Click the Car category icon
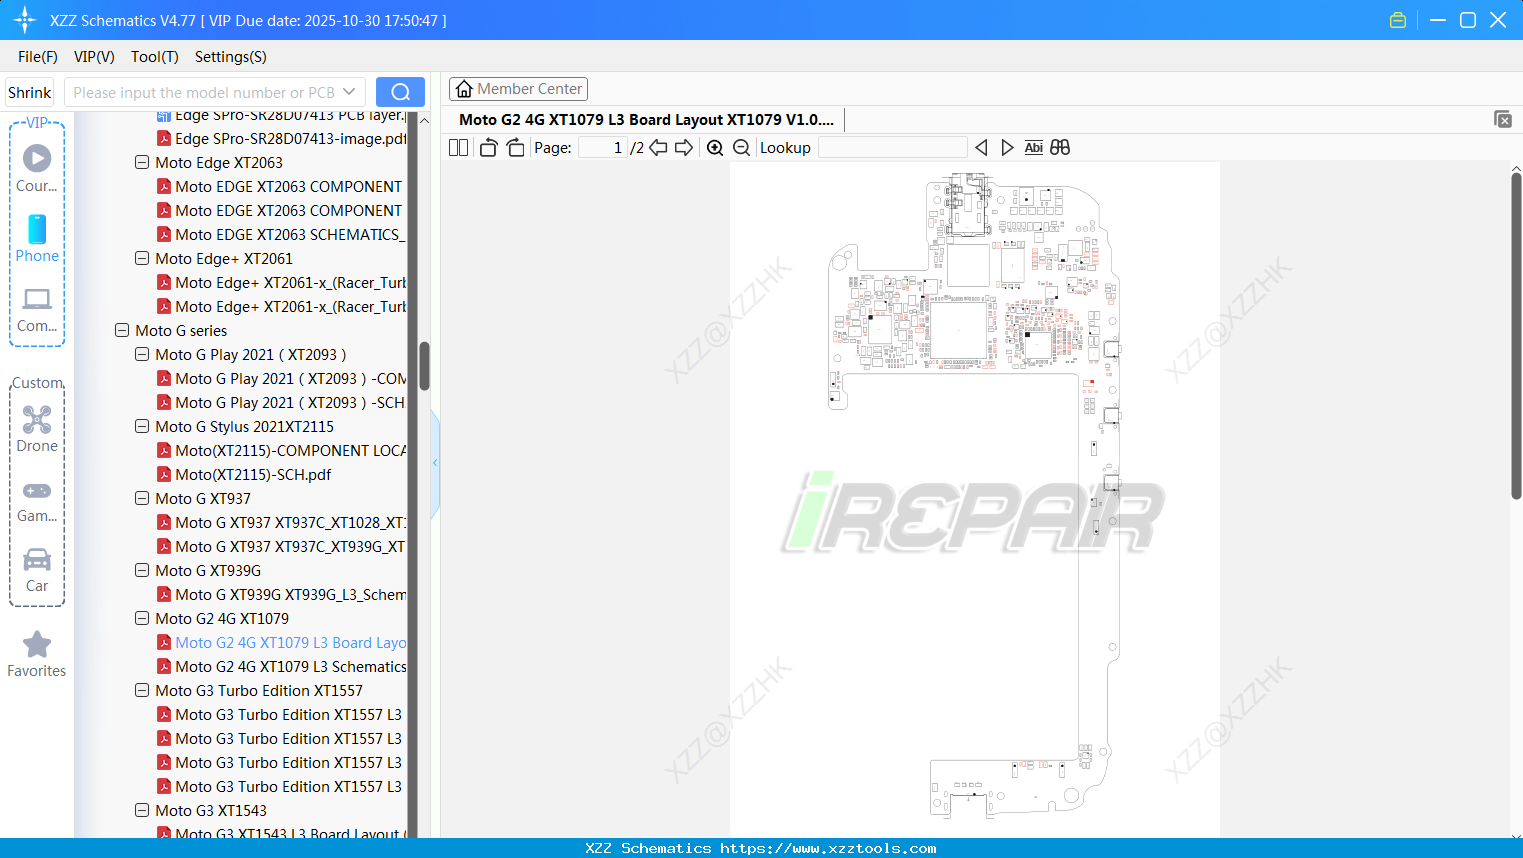 (36, 562)
